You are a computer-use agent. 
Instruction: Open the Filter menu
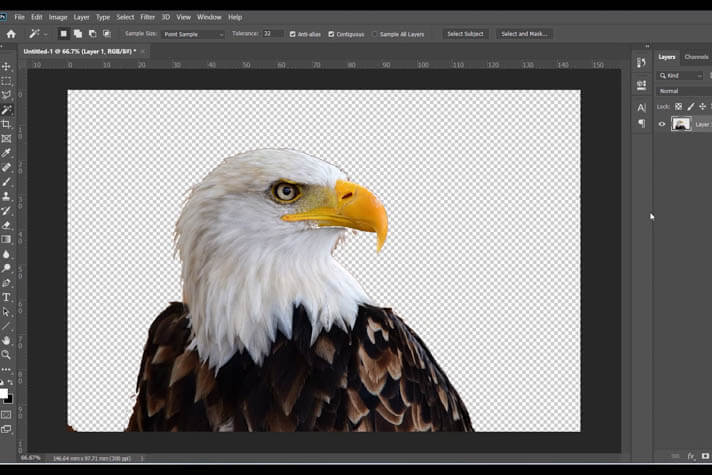click(x=147, y=17)
